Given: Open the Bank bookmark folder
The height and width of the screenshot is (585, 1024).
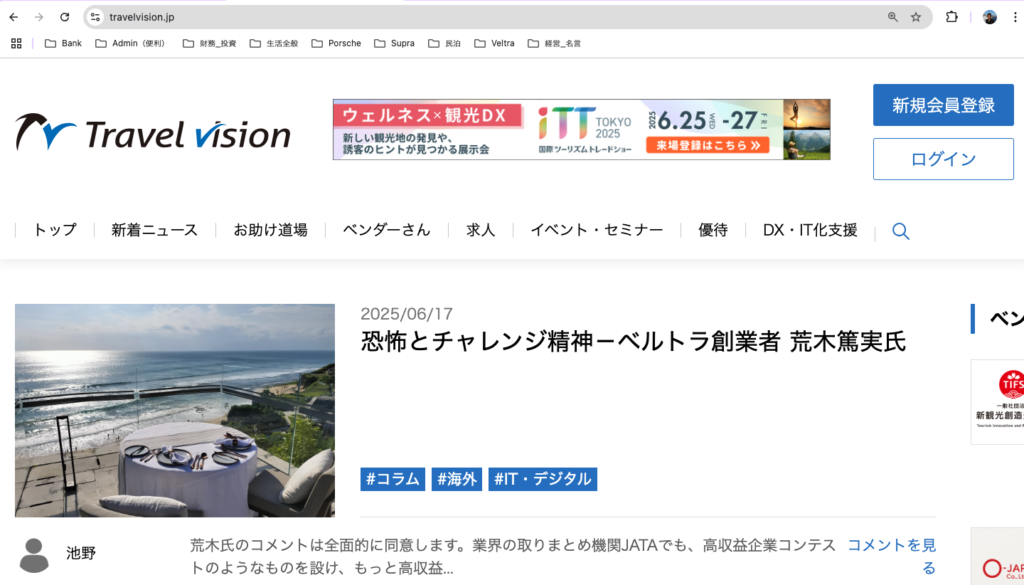Looking at the screenshot, I should (63, 43).
